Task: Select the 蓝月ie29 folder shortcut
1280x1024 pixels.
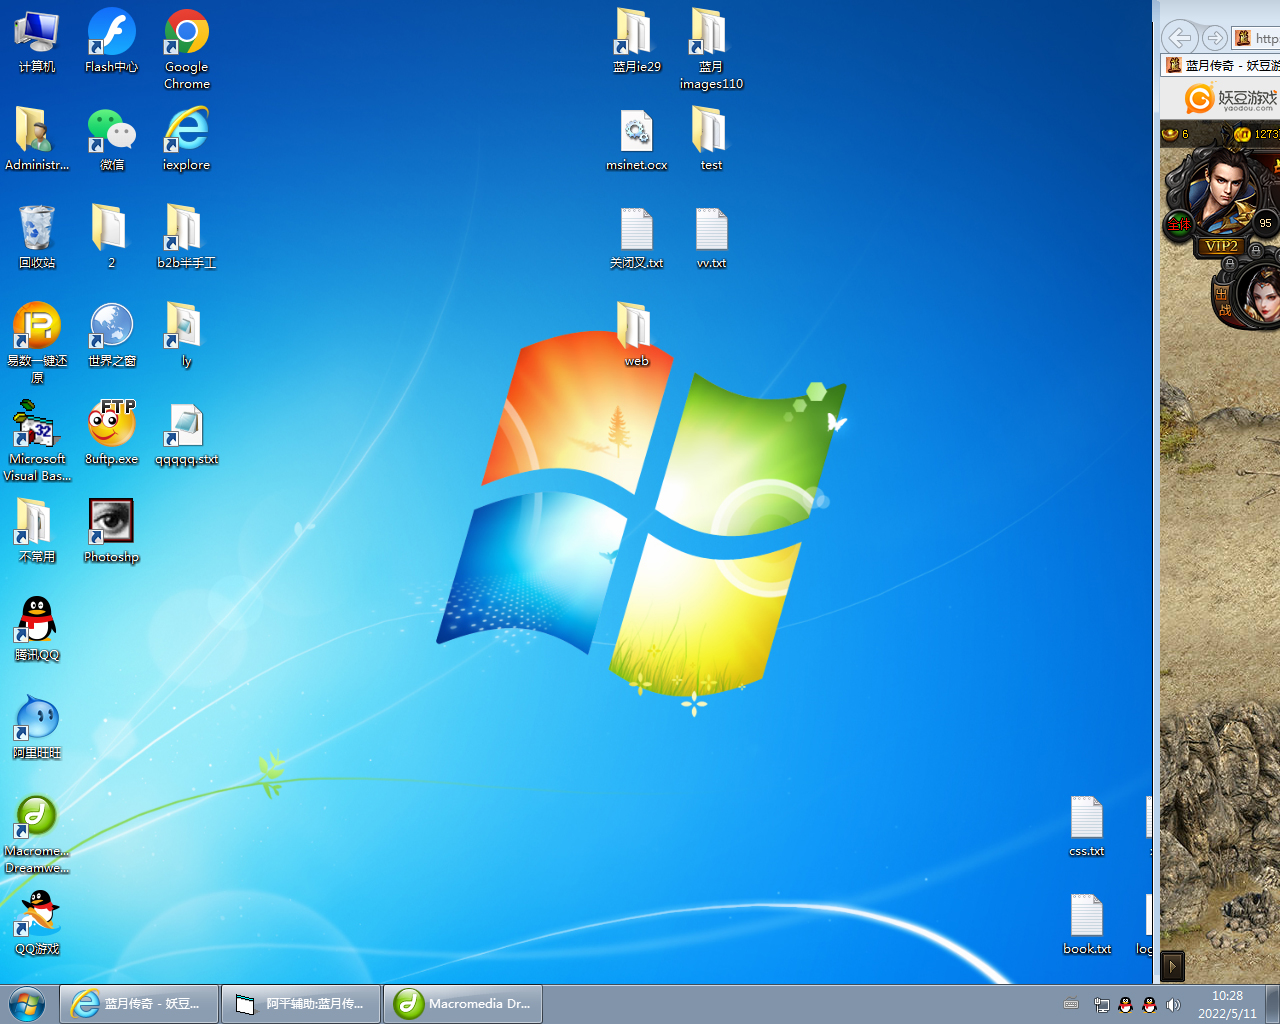Action: tap(637, 41)
